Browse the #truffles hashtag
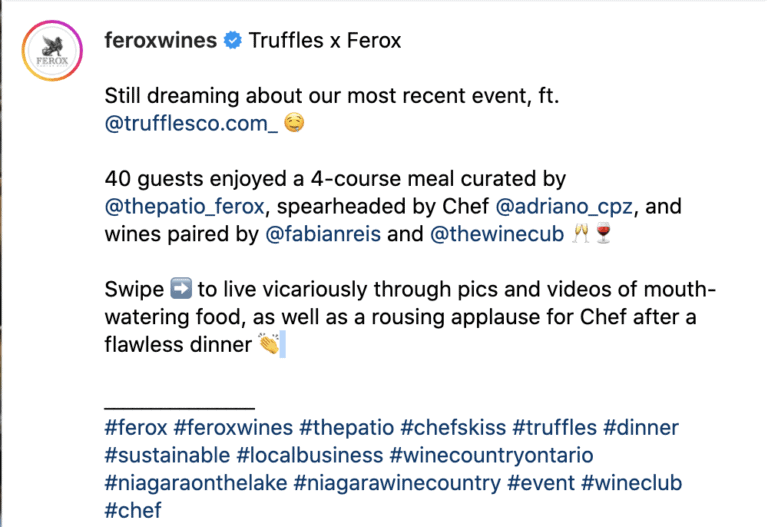This screenshot has height=527, width=768. click(x=554, y=428)
